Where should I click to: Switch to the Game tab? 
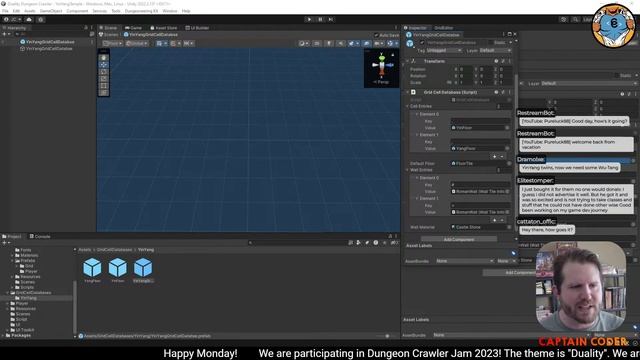click(133, 28)
